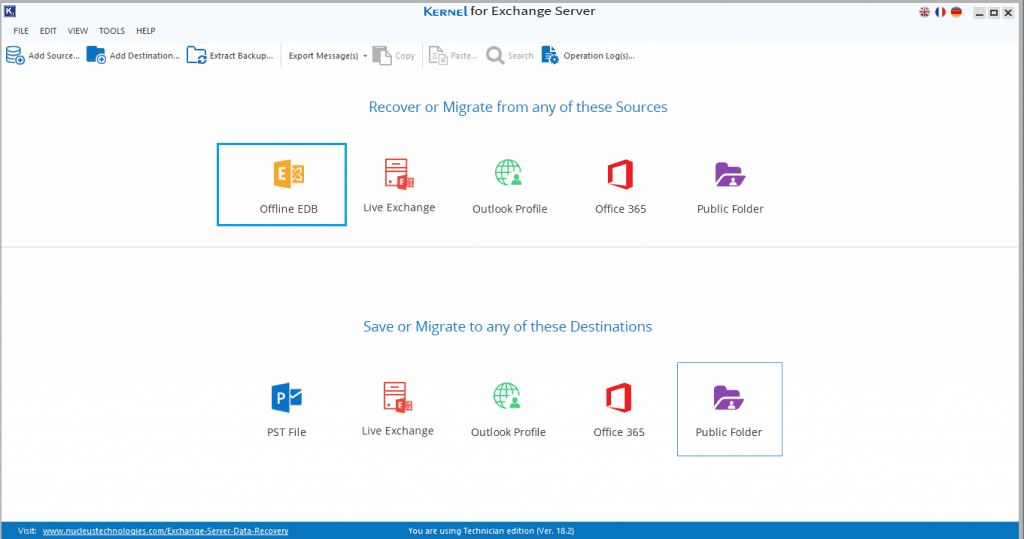Select Offline EDB as source
The image size is (1024, 539).
click(x=281, y=184)
